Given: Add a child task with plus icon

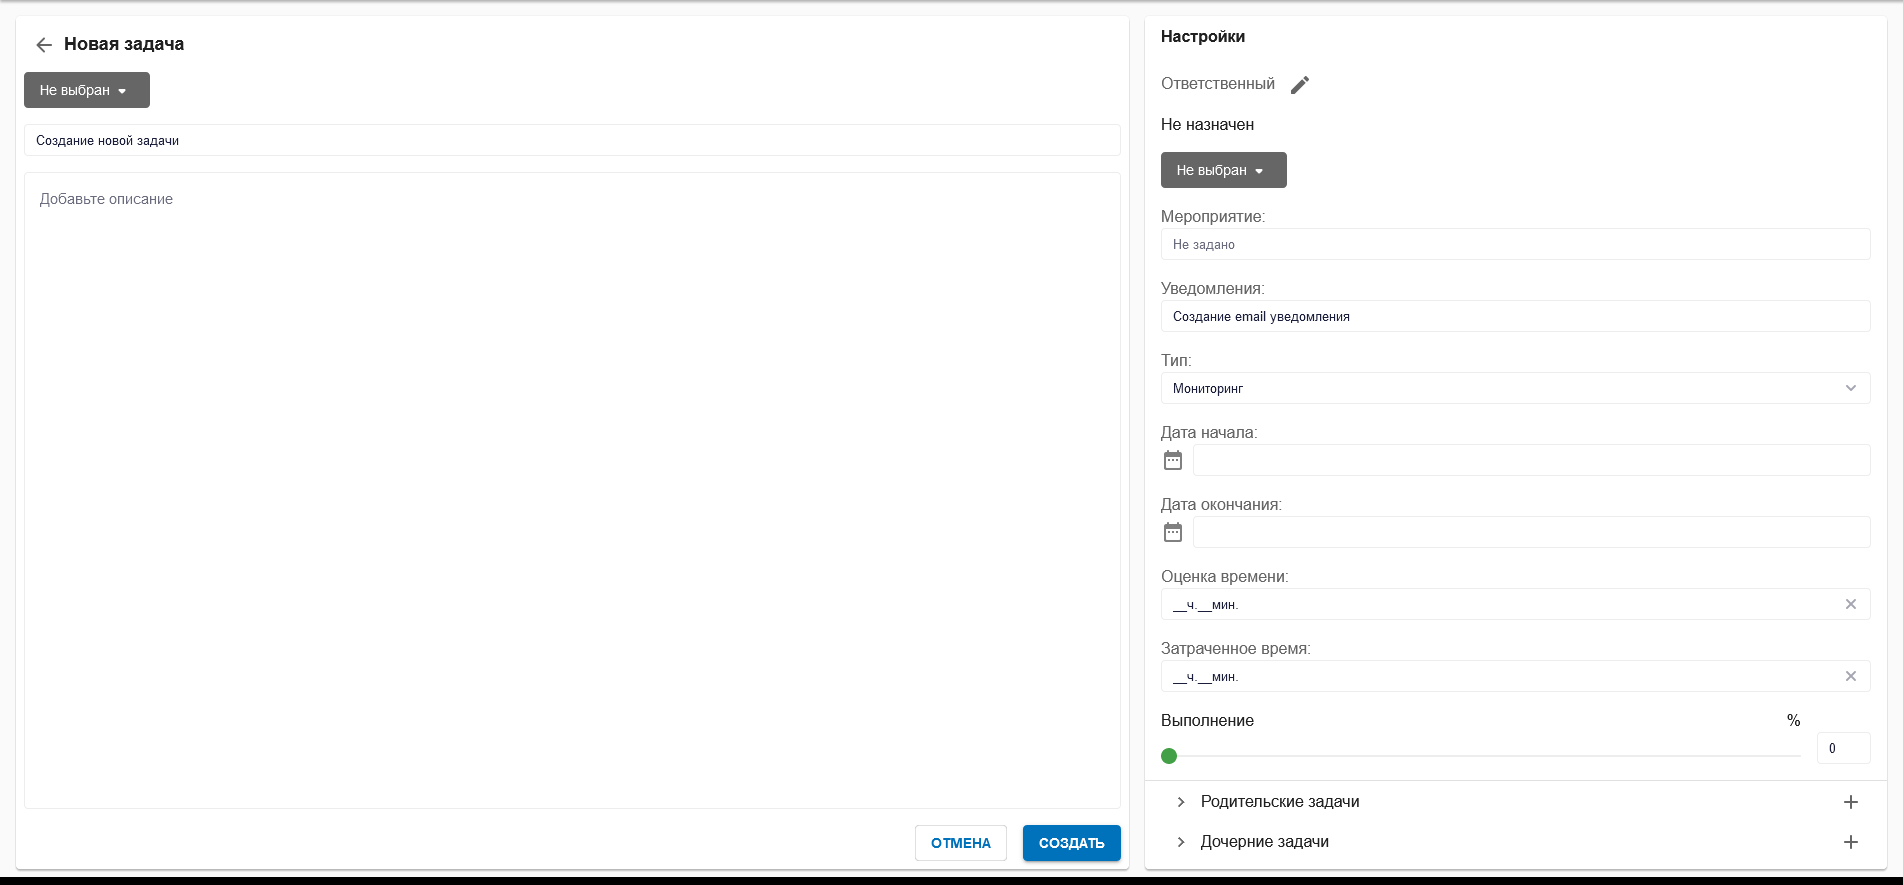Looking at the screenshot, I should [1850, 842].
